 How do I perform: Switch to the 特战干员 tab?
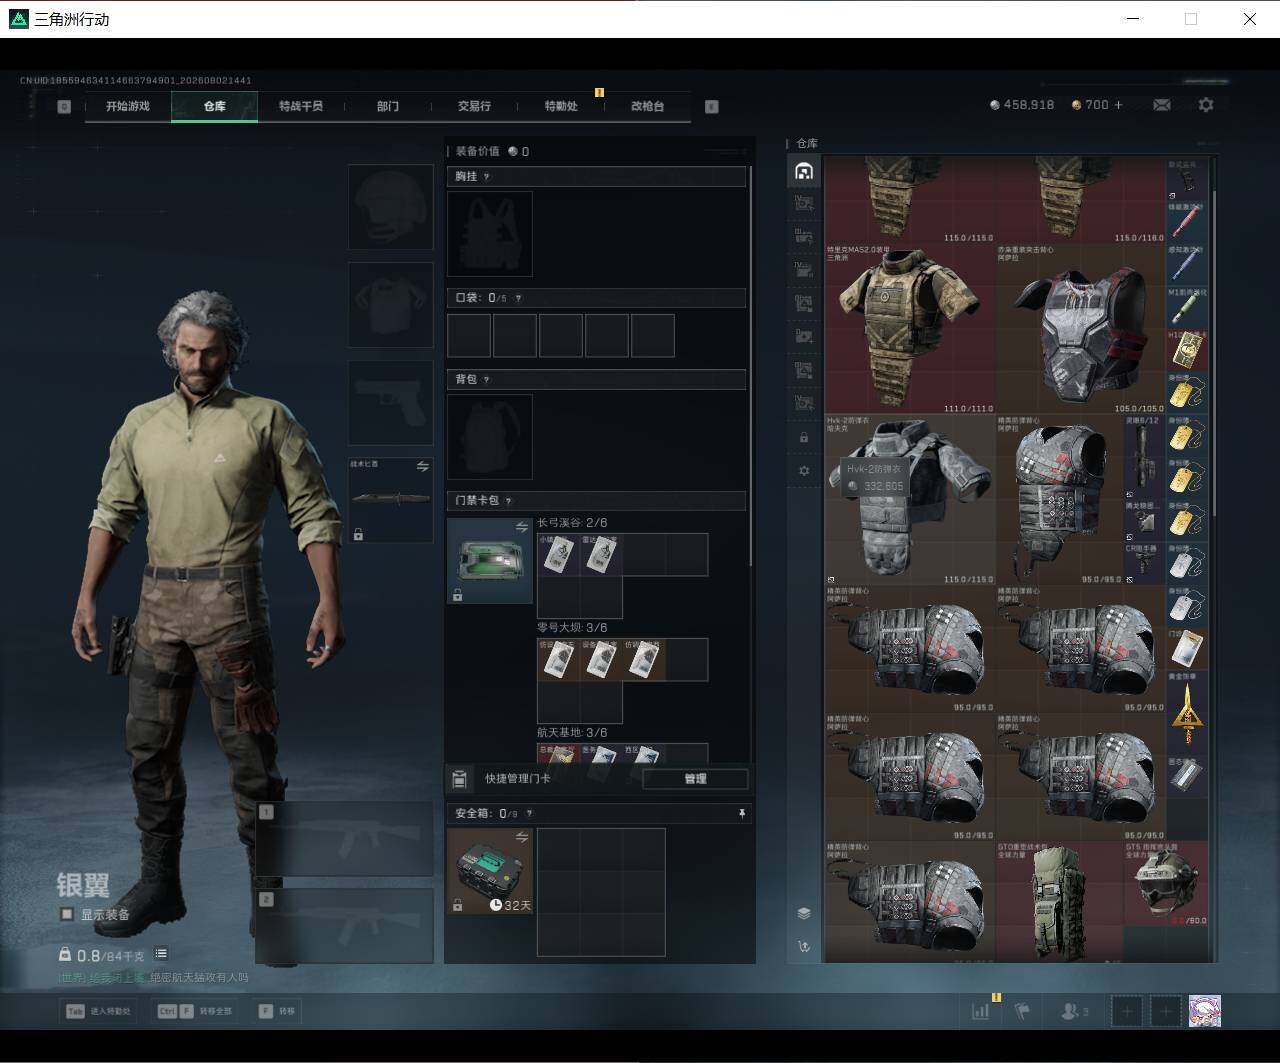pos(301,106)
